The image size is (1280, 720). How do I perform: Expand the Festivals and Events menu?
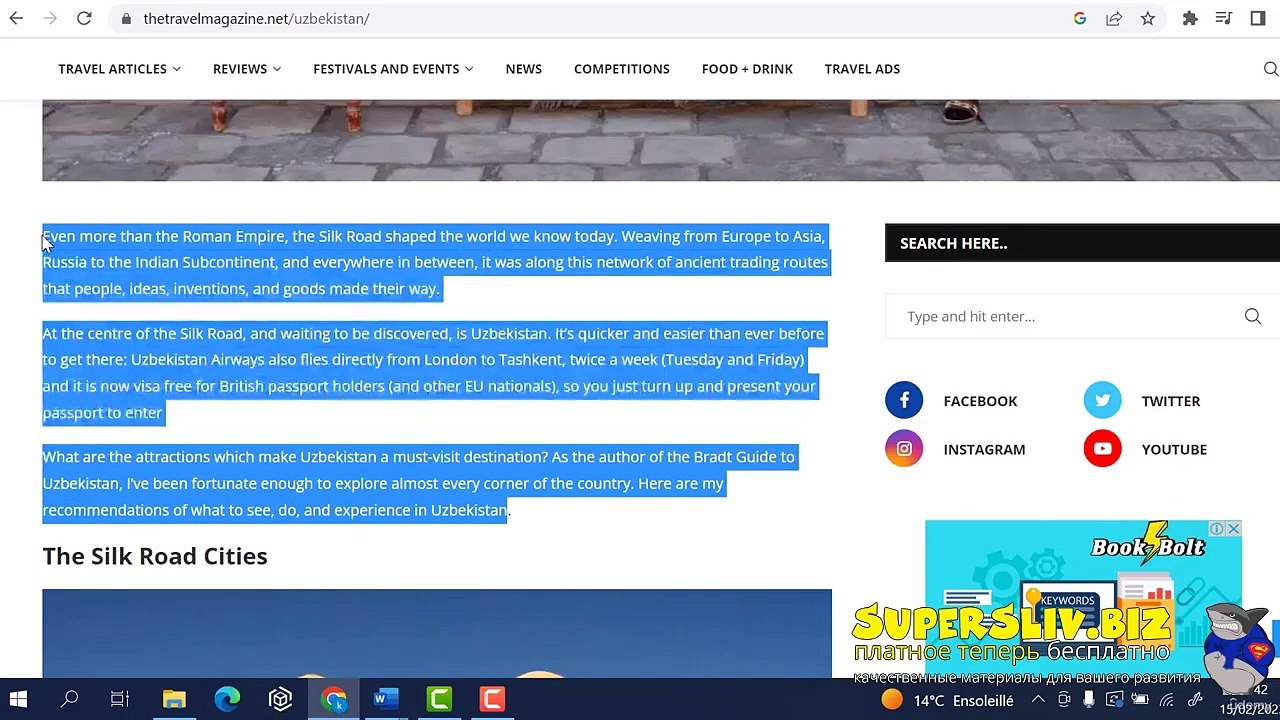(x=393, y=69)
